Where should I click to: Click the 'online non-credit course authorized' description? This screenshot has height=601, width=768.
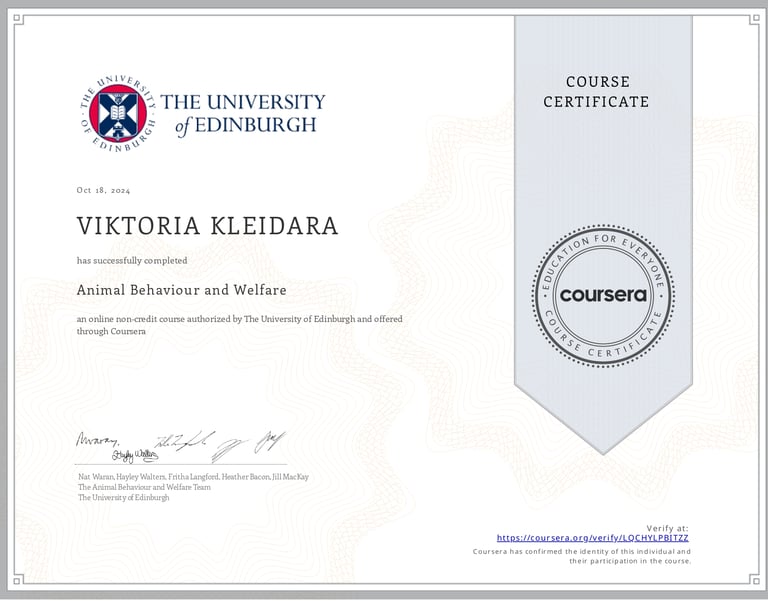[240, 325]
